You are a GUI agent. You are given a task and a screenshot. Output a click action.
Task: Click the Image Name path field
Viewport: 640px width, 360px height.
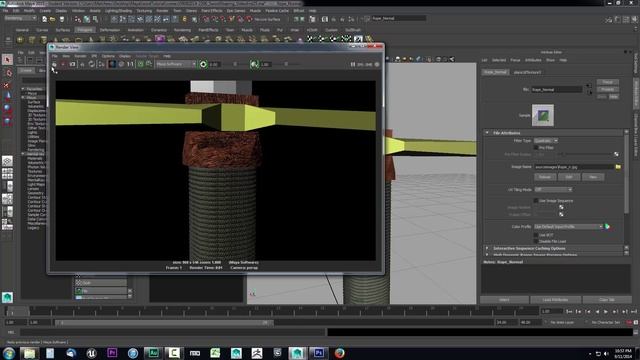pos(574,167)
